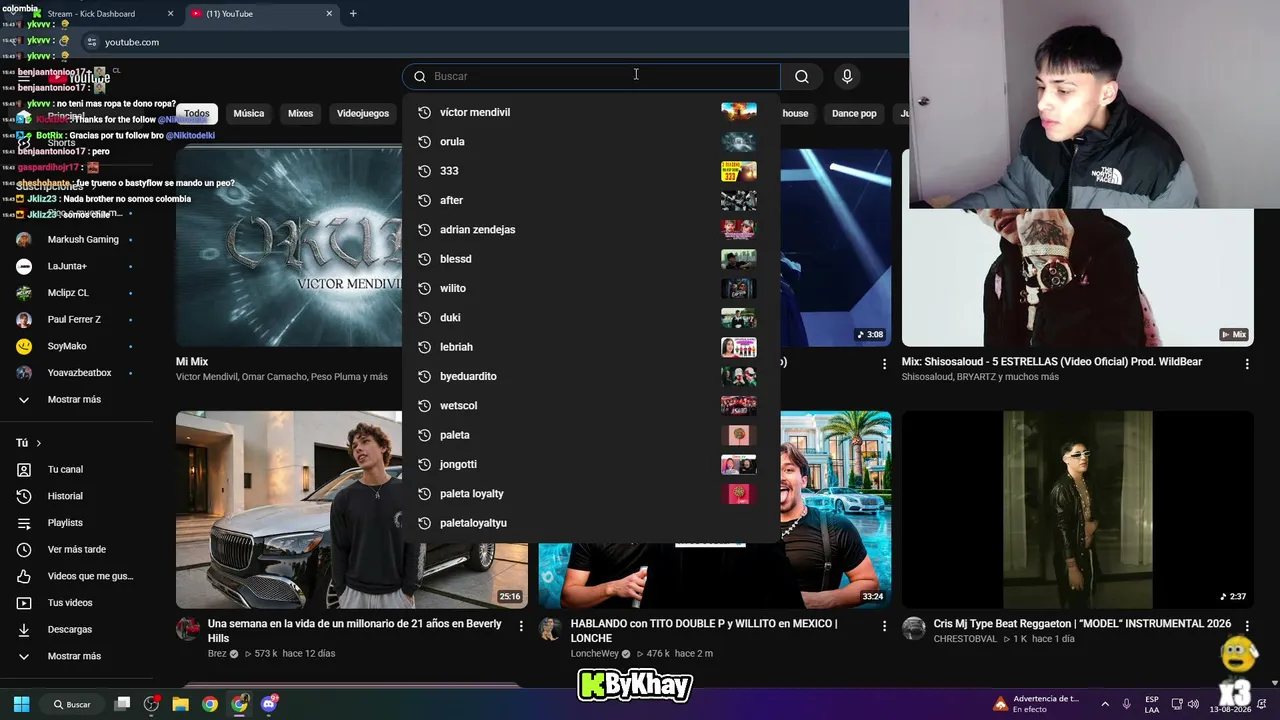This screenshot has height=720, width=1280.
Task: Open the Beverly Hills millionaire video title
Action: click(x=355, y=631)
